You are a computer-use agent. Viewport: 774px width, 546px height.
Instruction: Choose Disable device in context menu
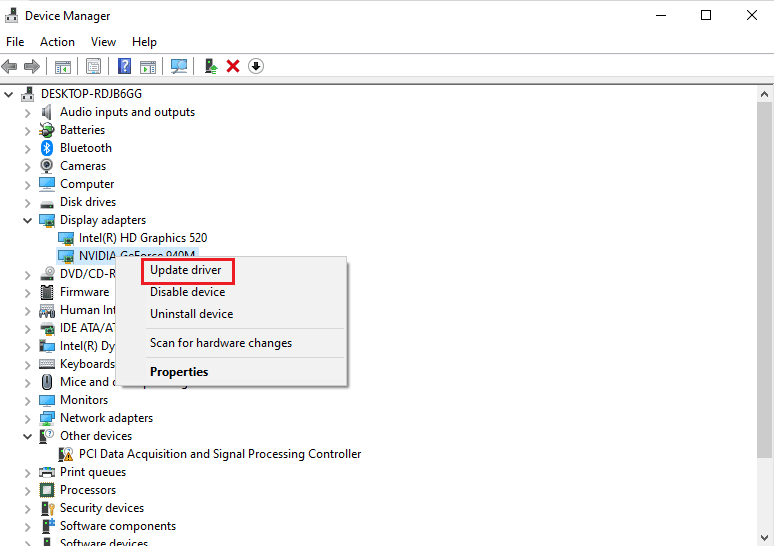(x=188, y=292)
